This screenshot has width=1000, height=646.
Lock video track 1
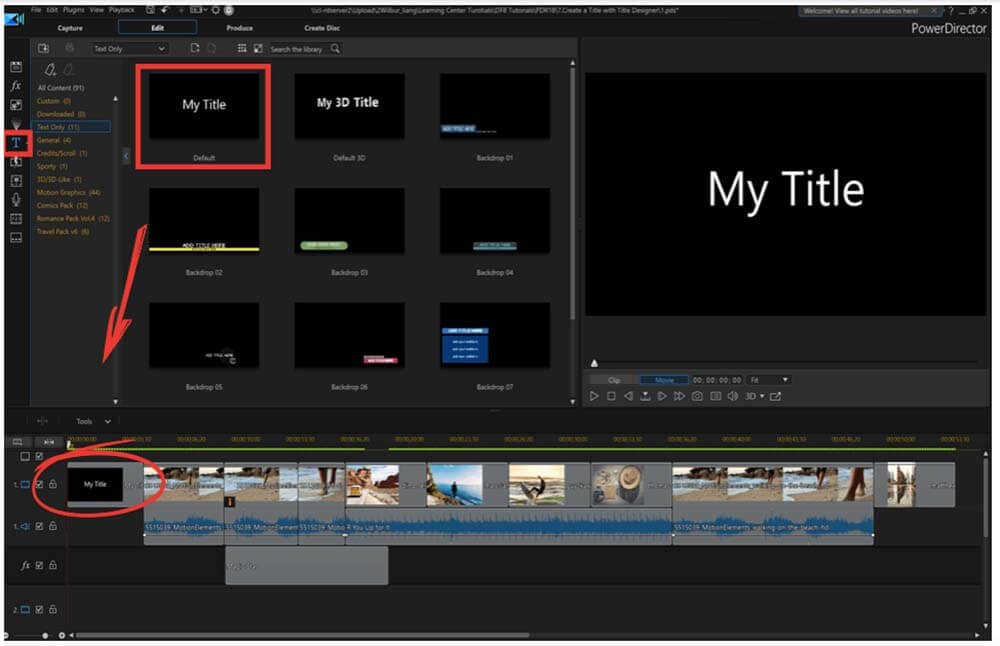(53, 485)
